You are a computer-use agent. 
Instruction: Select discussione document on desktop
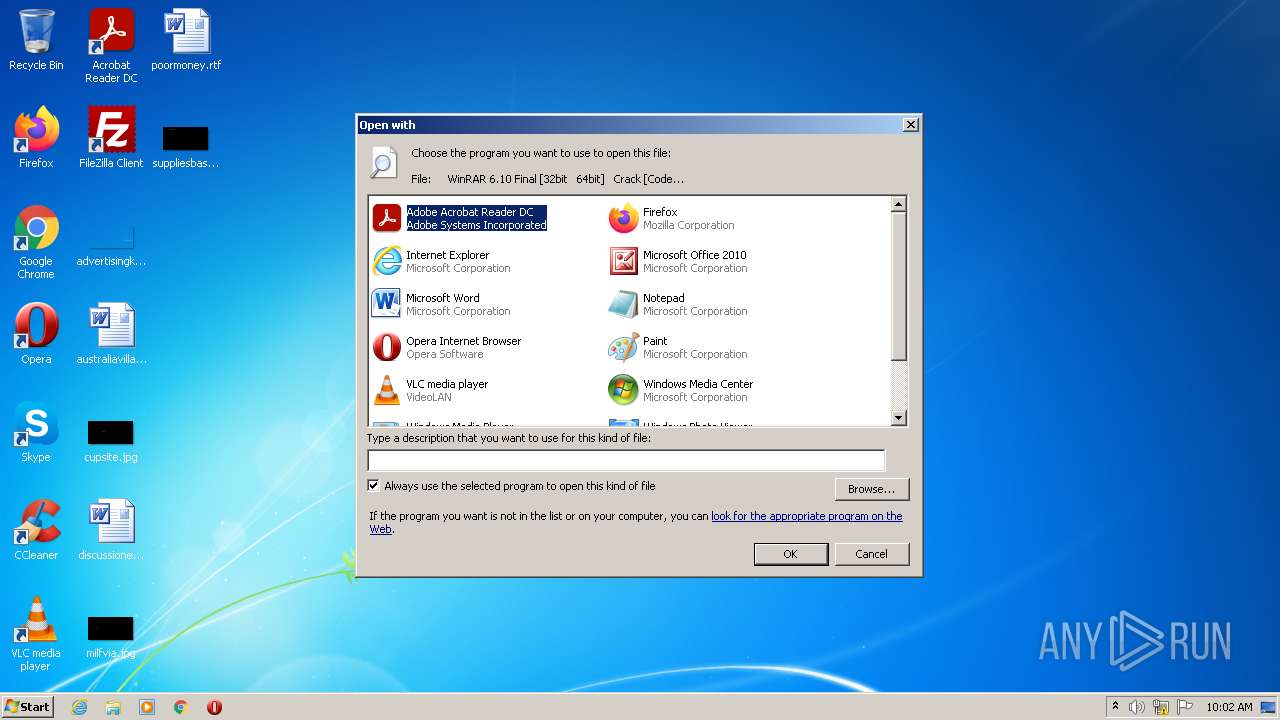pos(111,530)
